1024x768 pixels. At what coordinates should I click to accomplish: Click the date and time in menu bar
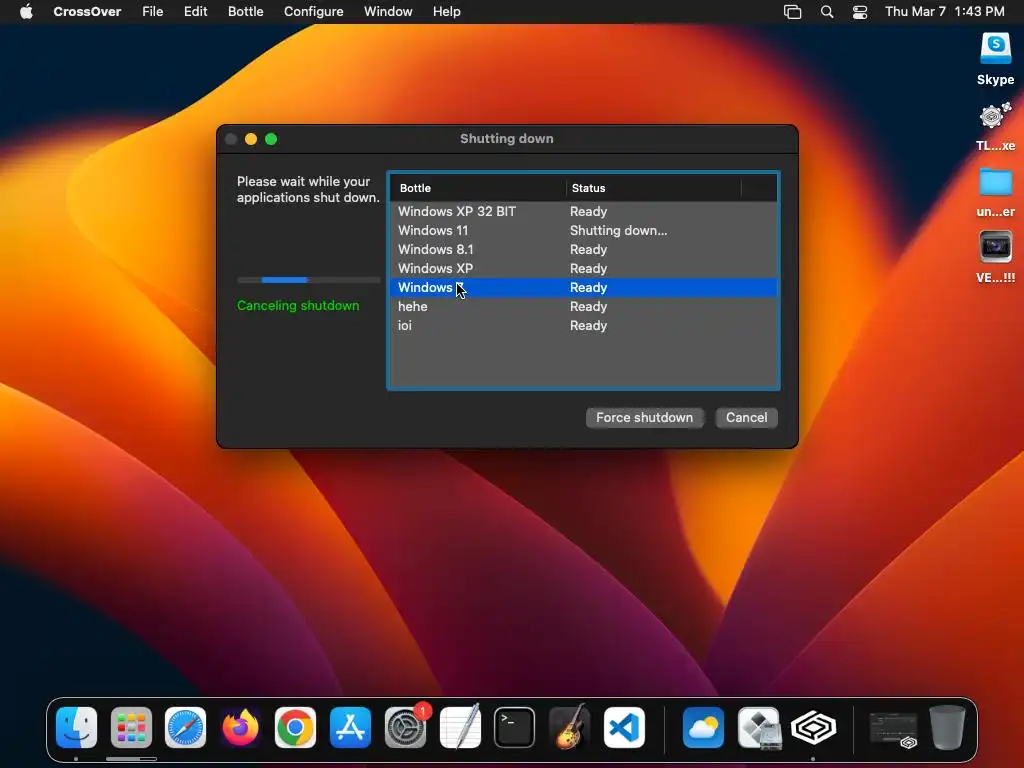[944, 12]
